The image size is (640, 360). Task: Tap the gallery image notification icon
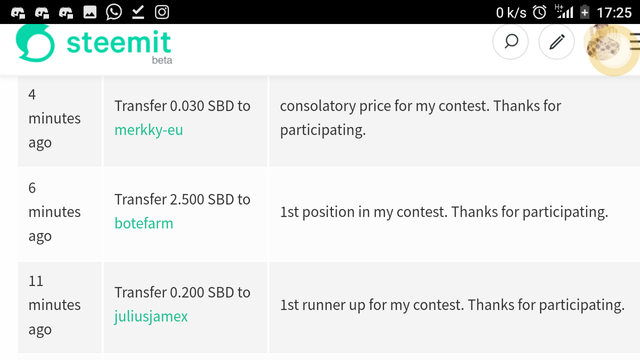90,12
